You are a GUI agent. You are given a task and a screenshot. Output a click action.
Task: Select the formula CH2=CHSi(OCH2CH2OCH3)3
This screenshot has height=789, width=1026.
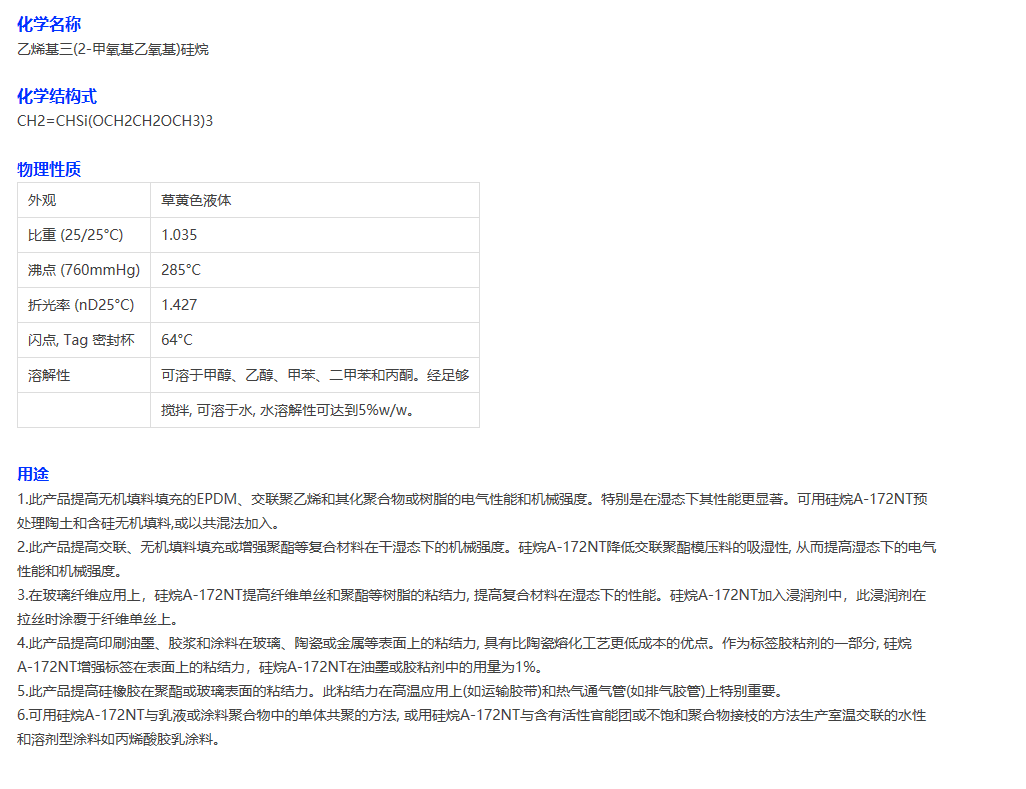114,121
